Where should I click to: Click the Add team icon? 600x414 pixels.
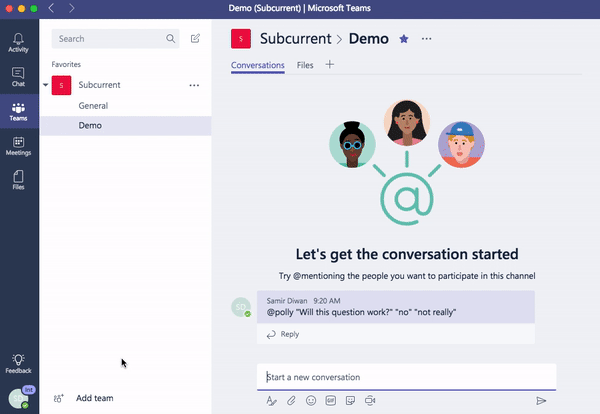click(59, 398)
